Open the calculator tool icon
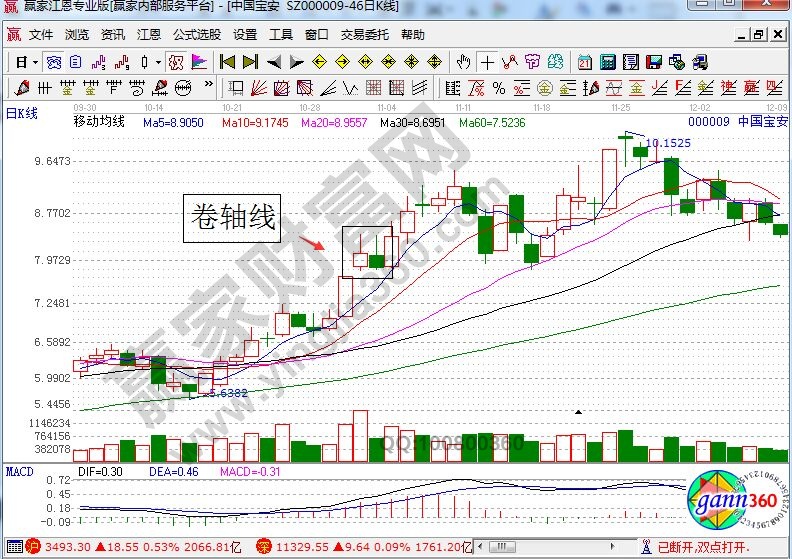792x559 pixels. [606, 62]
